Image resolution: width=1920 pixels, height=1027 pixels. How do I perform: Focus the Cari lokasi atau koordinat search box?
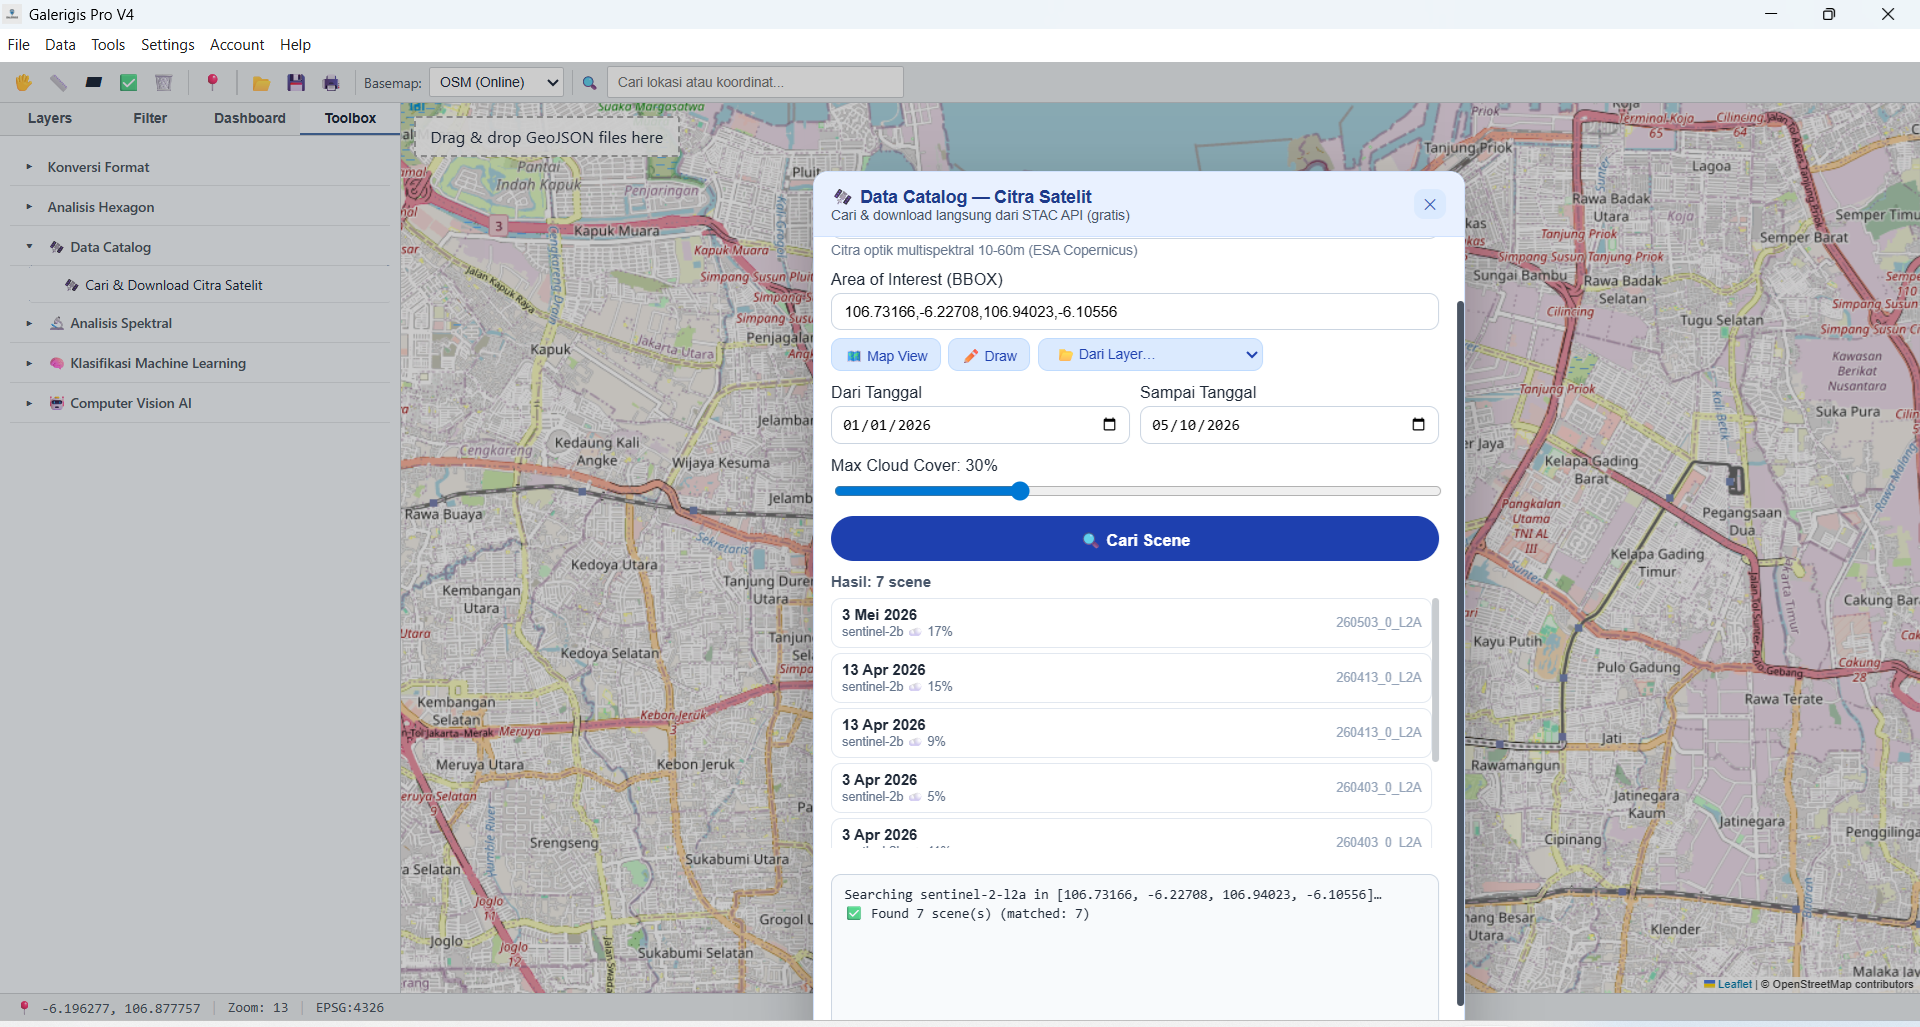point(755,82)
